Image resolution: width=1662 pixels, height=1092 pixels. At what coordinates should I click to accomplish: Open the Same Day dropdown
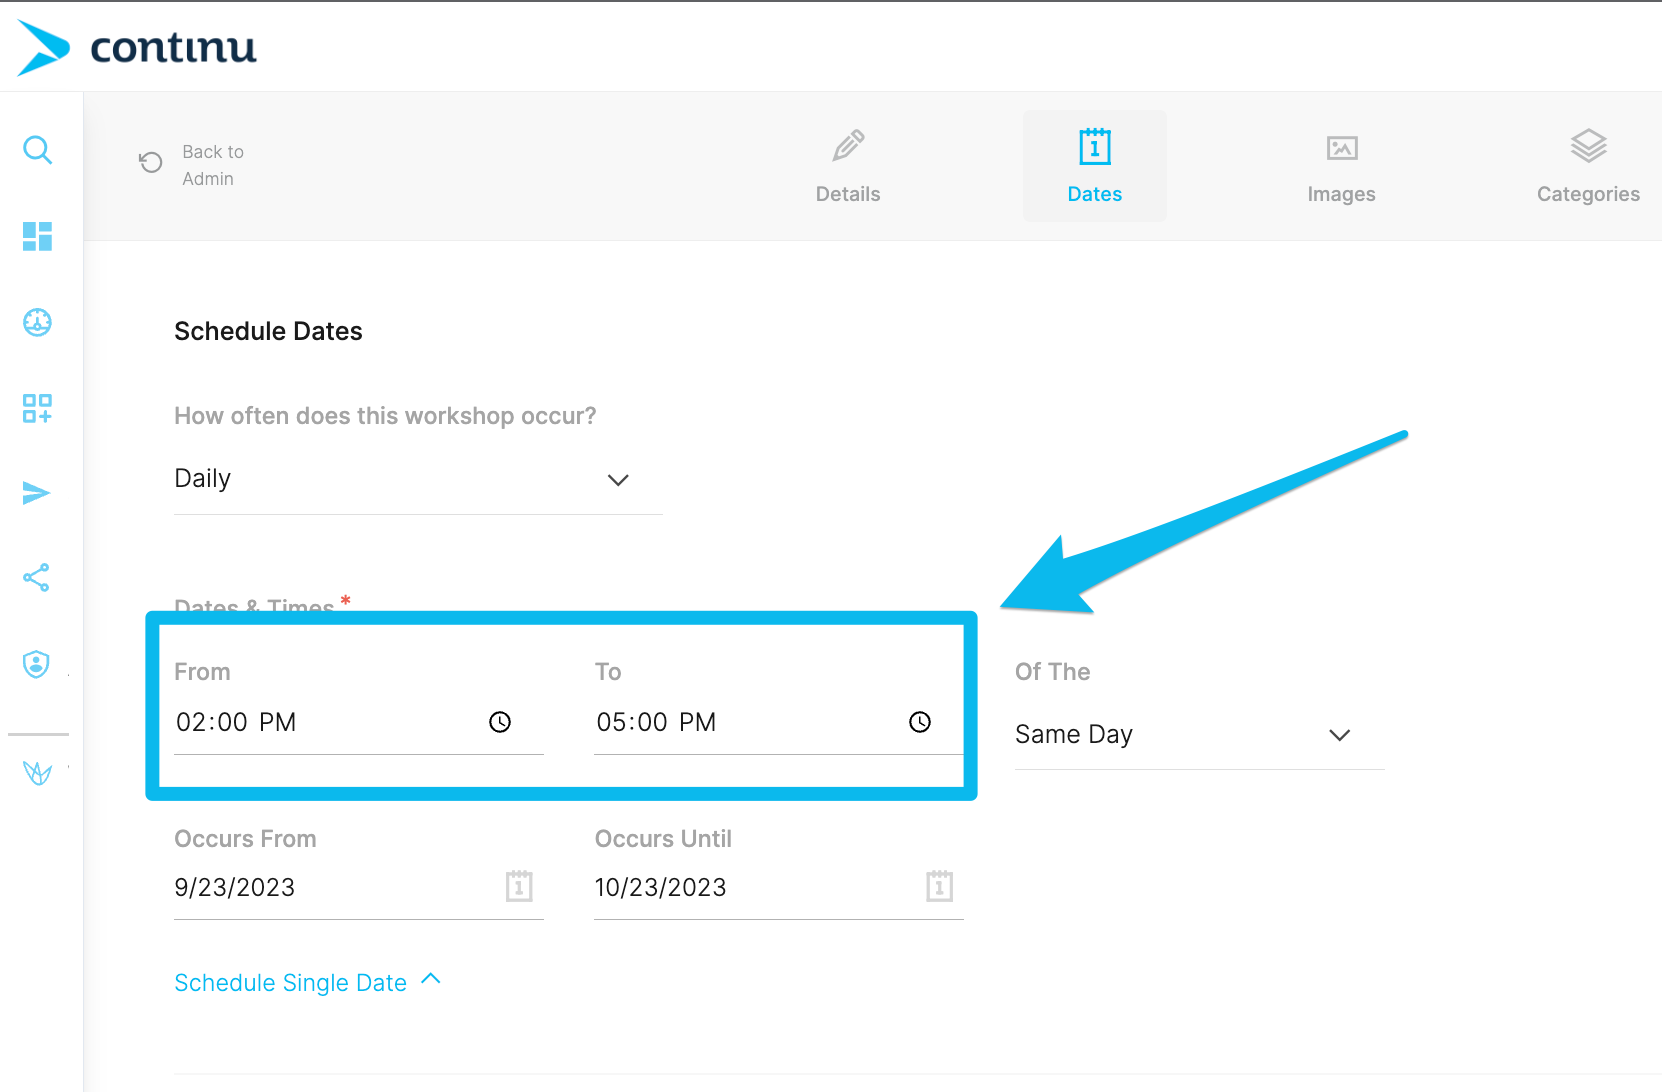tap(1198, 735)
